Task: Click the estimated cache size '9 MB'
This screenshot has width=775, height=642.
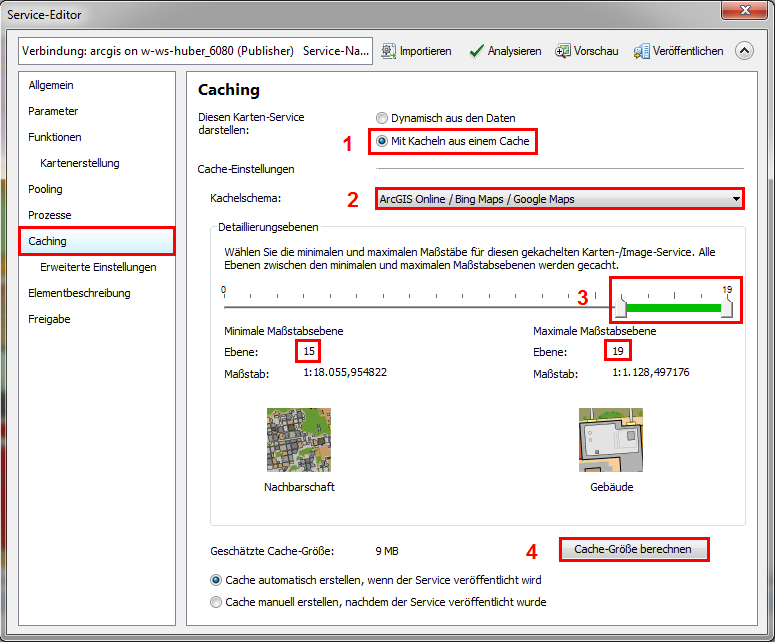Action: pyautogui.click(x=387, y=551)
